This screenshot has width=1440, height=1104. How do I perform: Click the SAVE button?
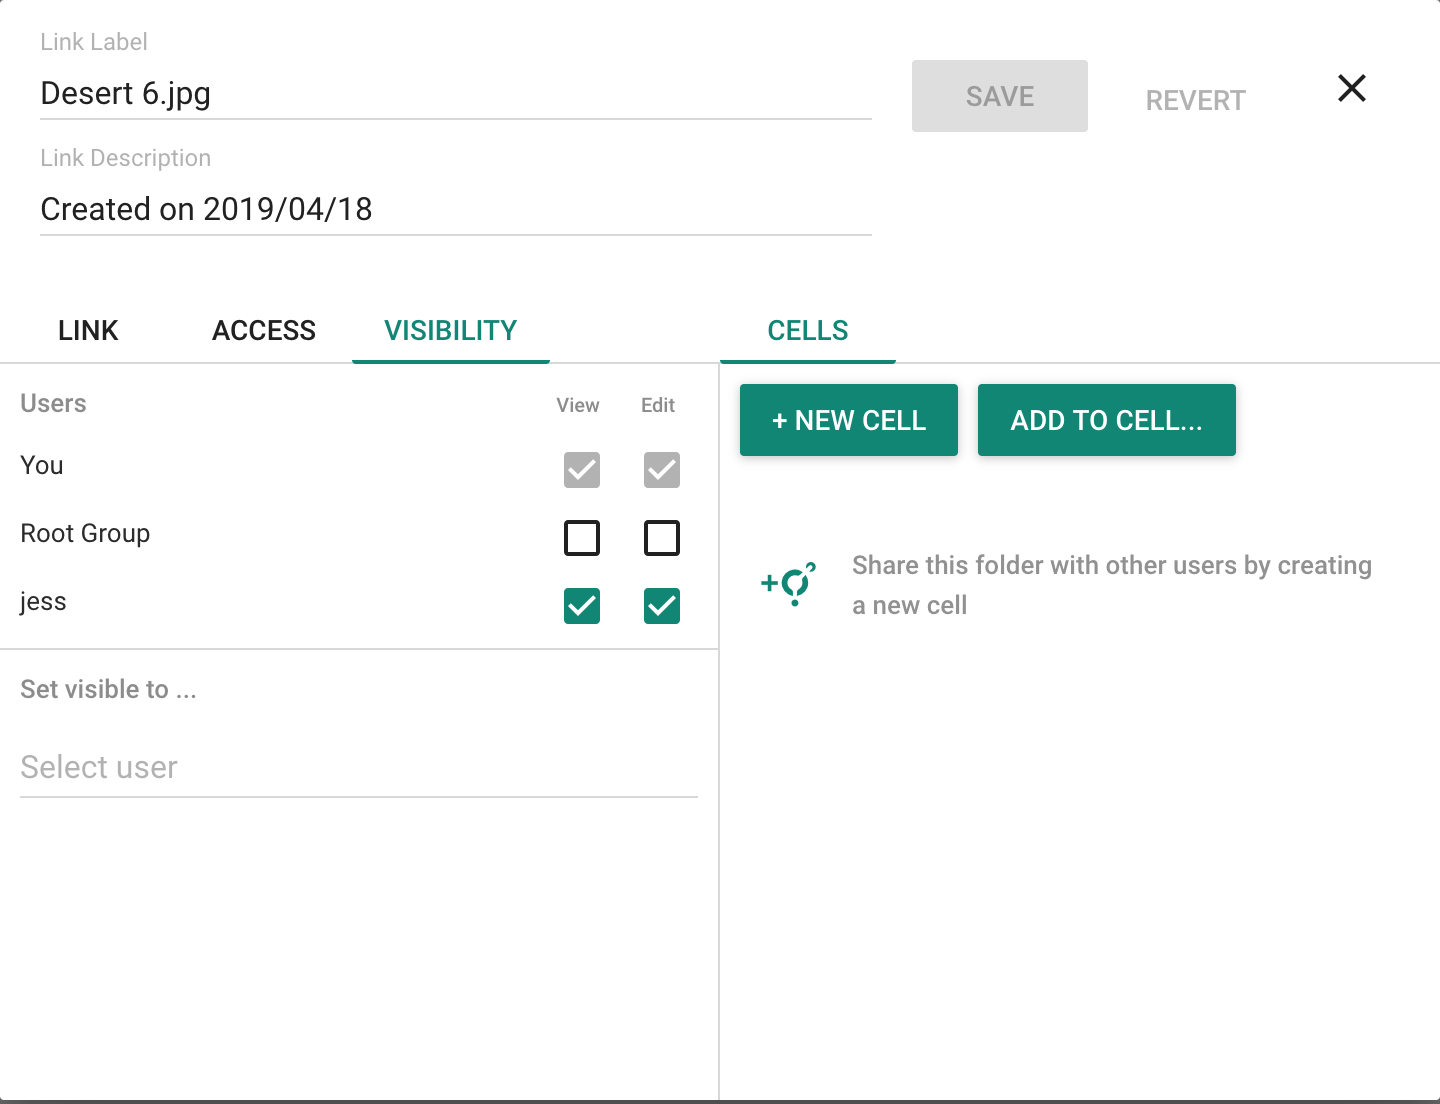(1000, 96)
